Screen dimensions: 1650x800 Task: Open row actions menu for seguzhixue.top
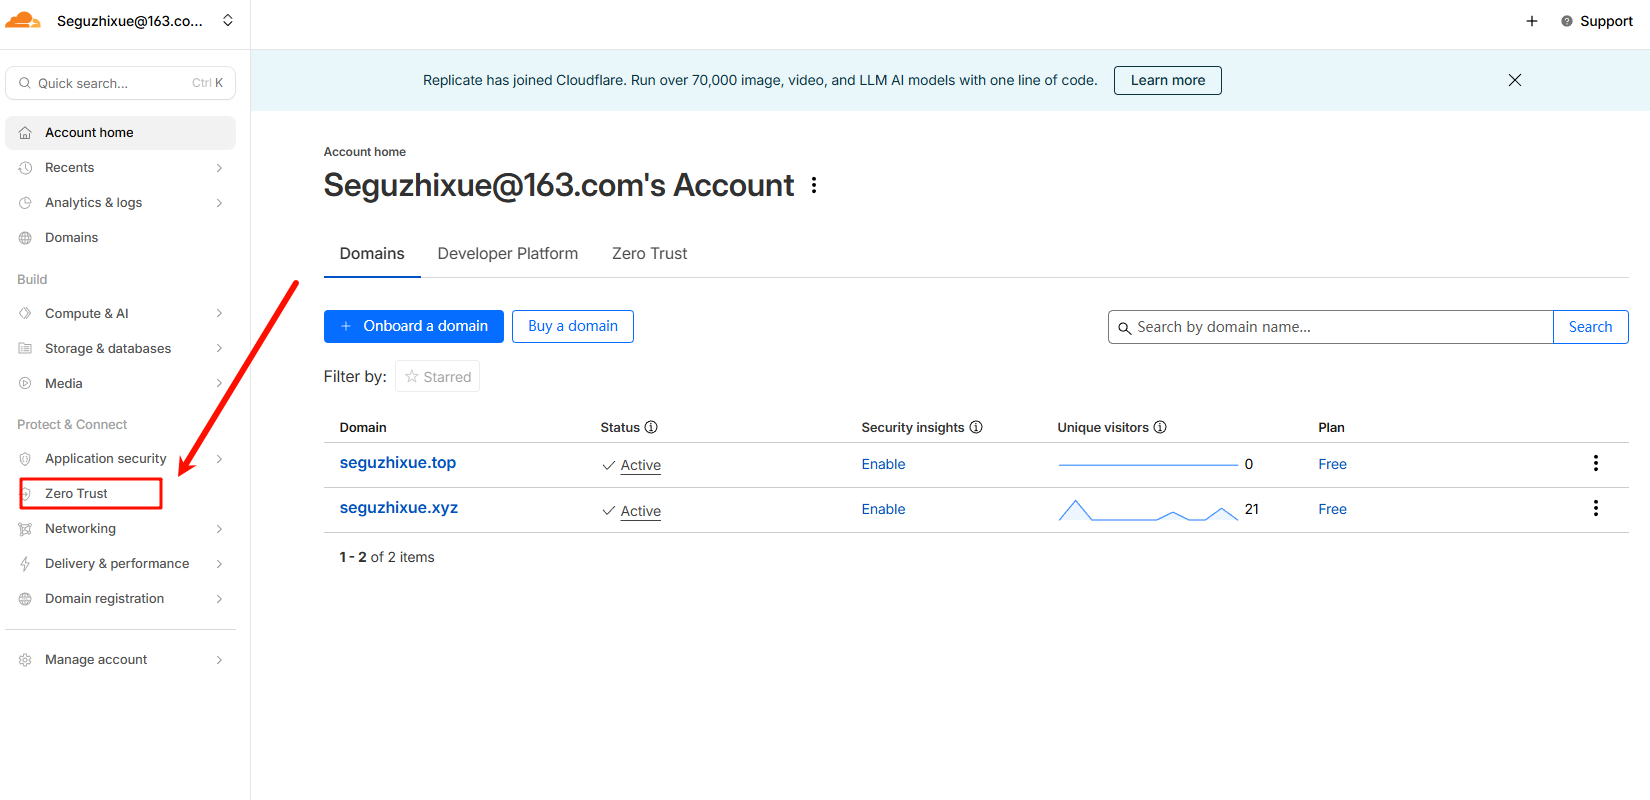pos(1595,463)
